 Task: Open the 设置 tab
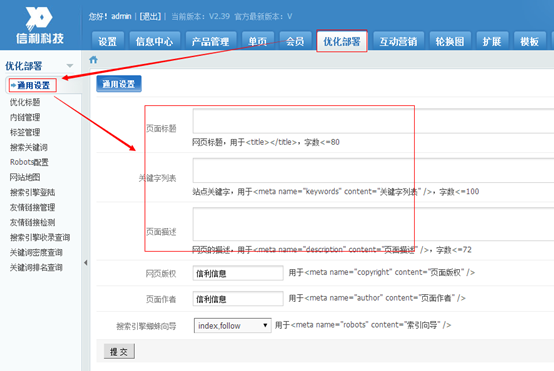107,41
